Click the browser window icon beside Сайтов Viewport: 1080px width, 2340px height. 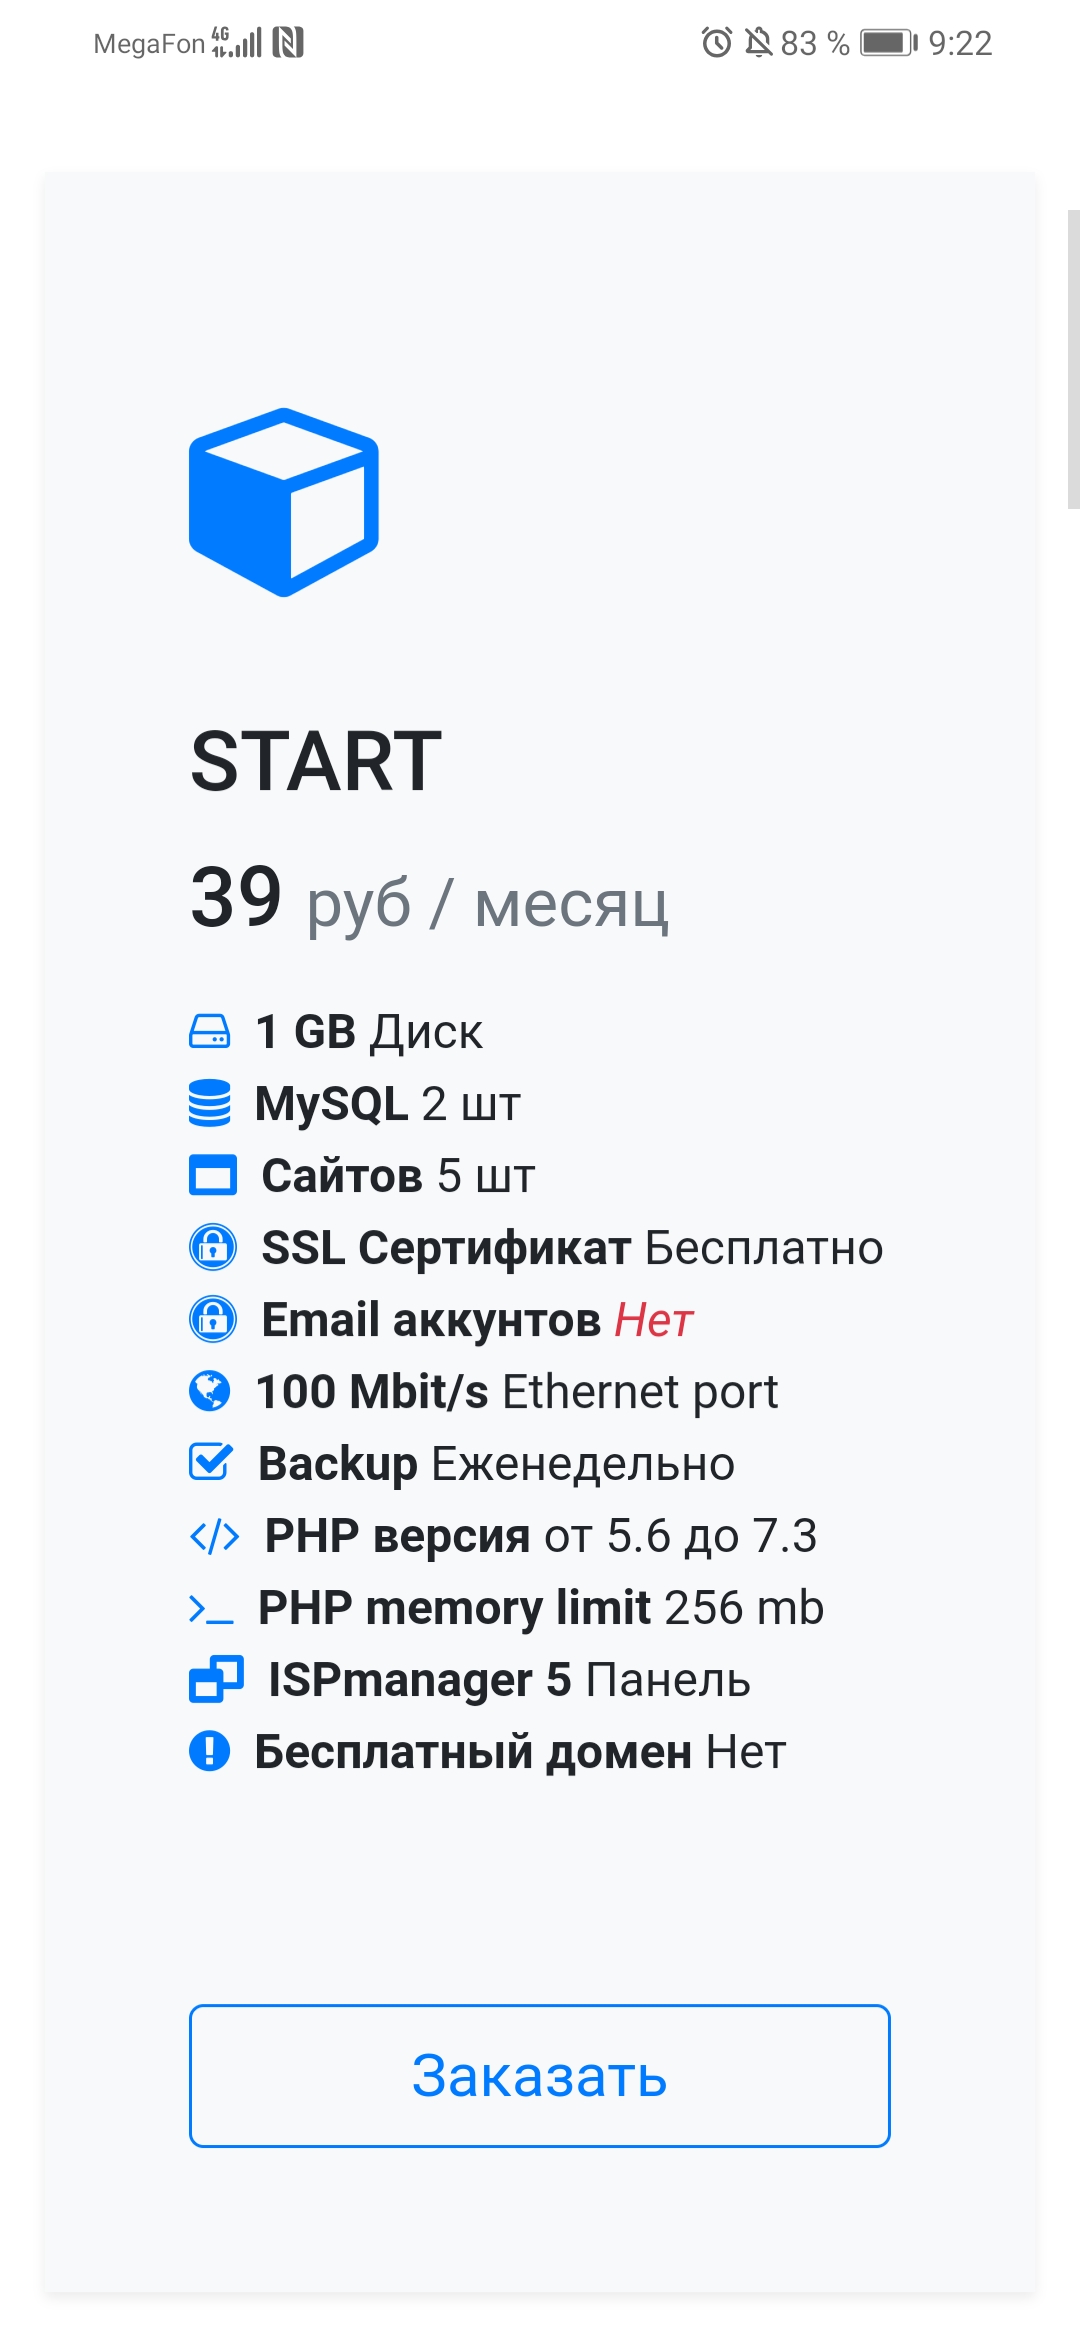coord(213,1175)
